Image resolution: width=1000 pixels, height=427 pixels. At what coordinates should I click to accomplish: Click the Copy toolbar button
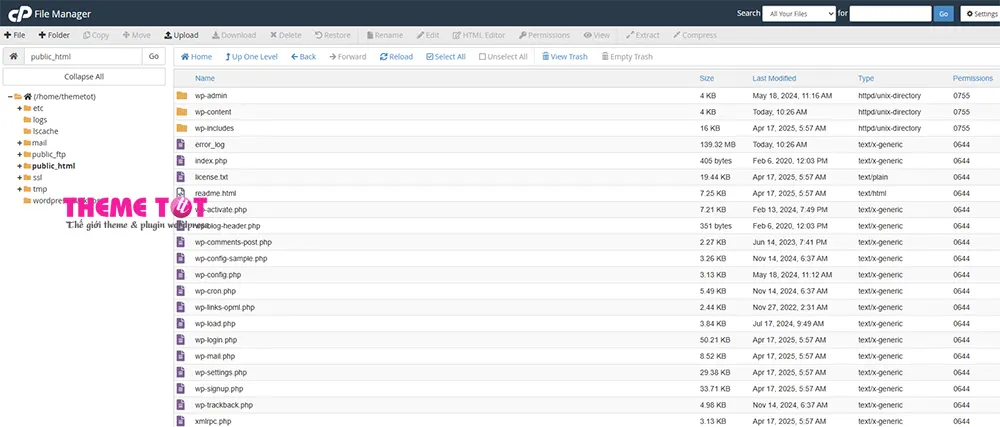96,35
